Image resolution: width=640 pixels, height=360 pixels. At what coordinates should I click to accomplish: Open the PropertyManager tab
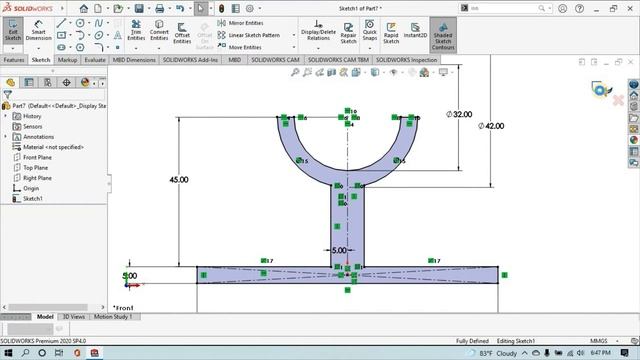coord(29,82)
